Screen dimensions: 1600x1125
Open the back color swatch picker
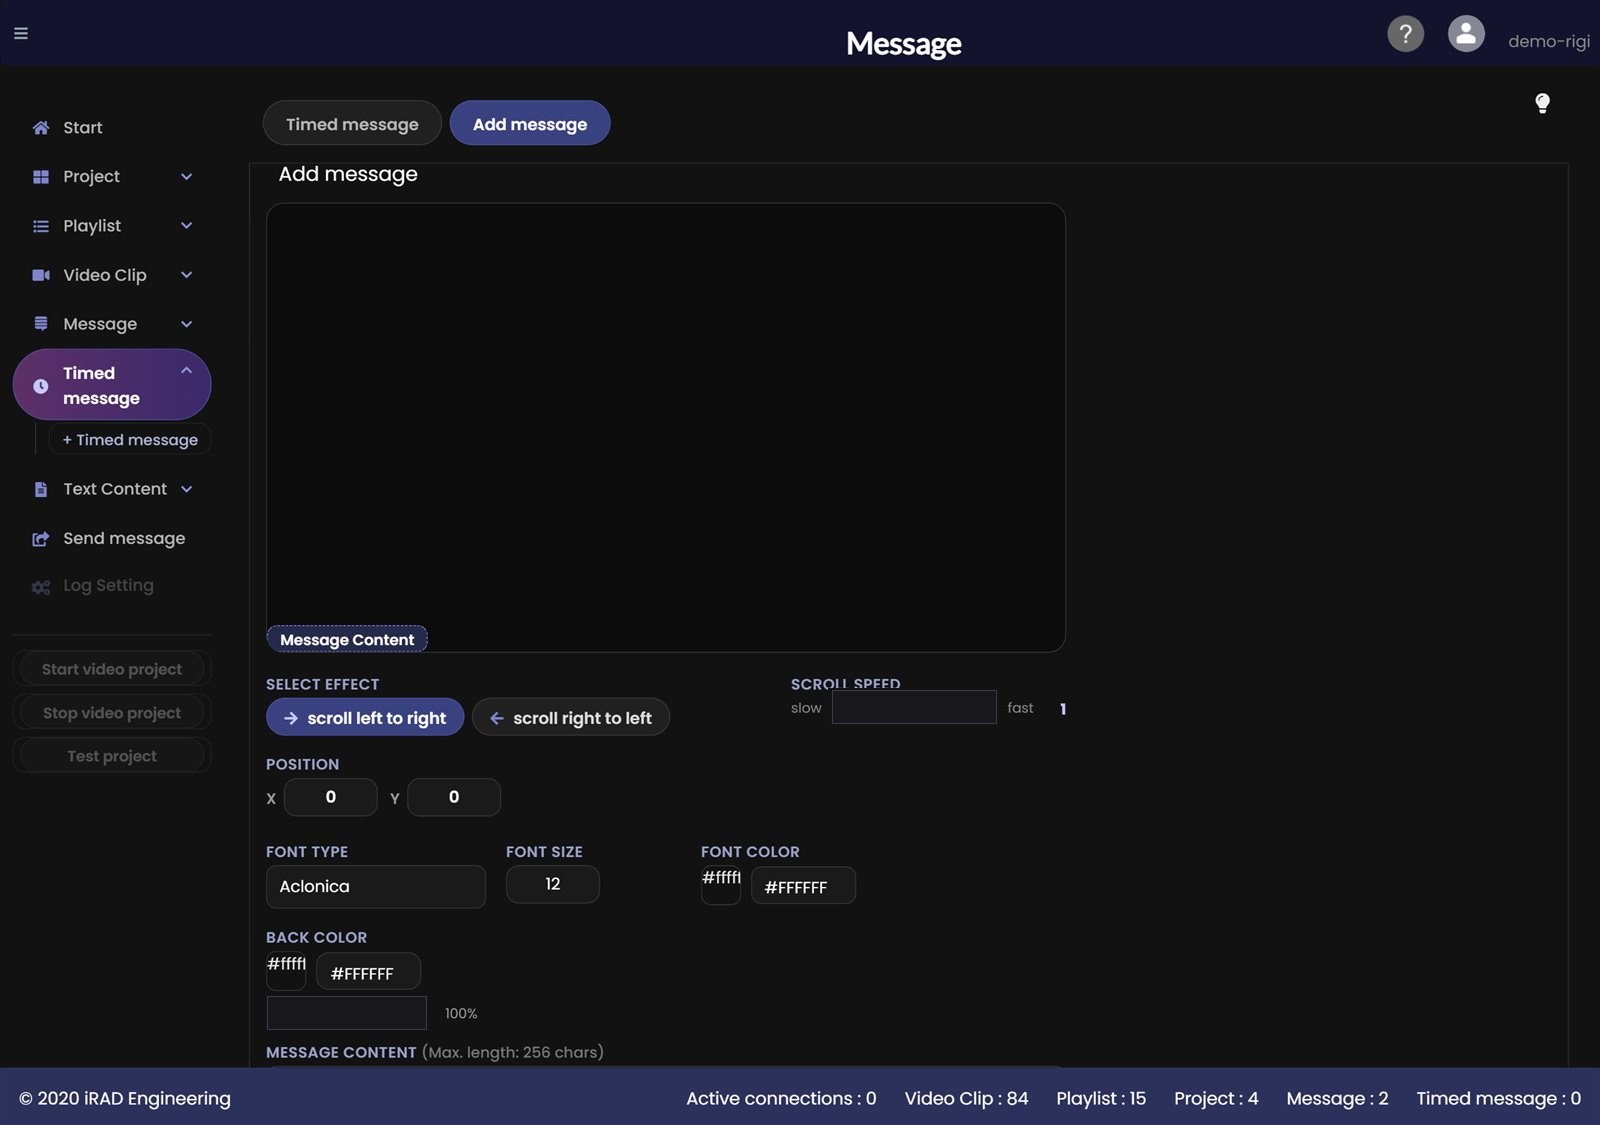286,972
